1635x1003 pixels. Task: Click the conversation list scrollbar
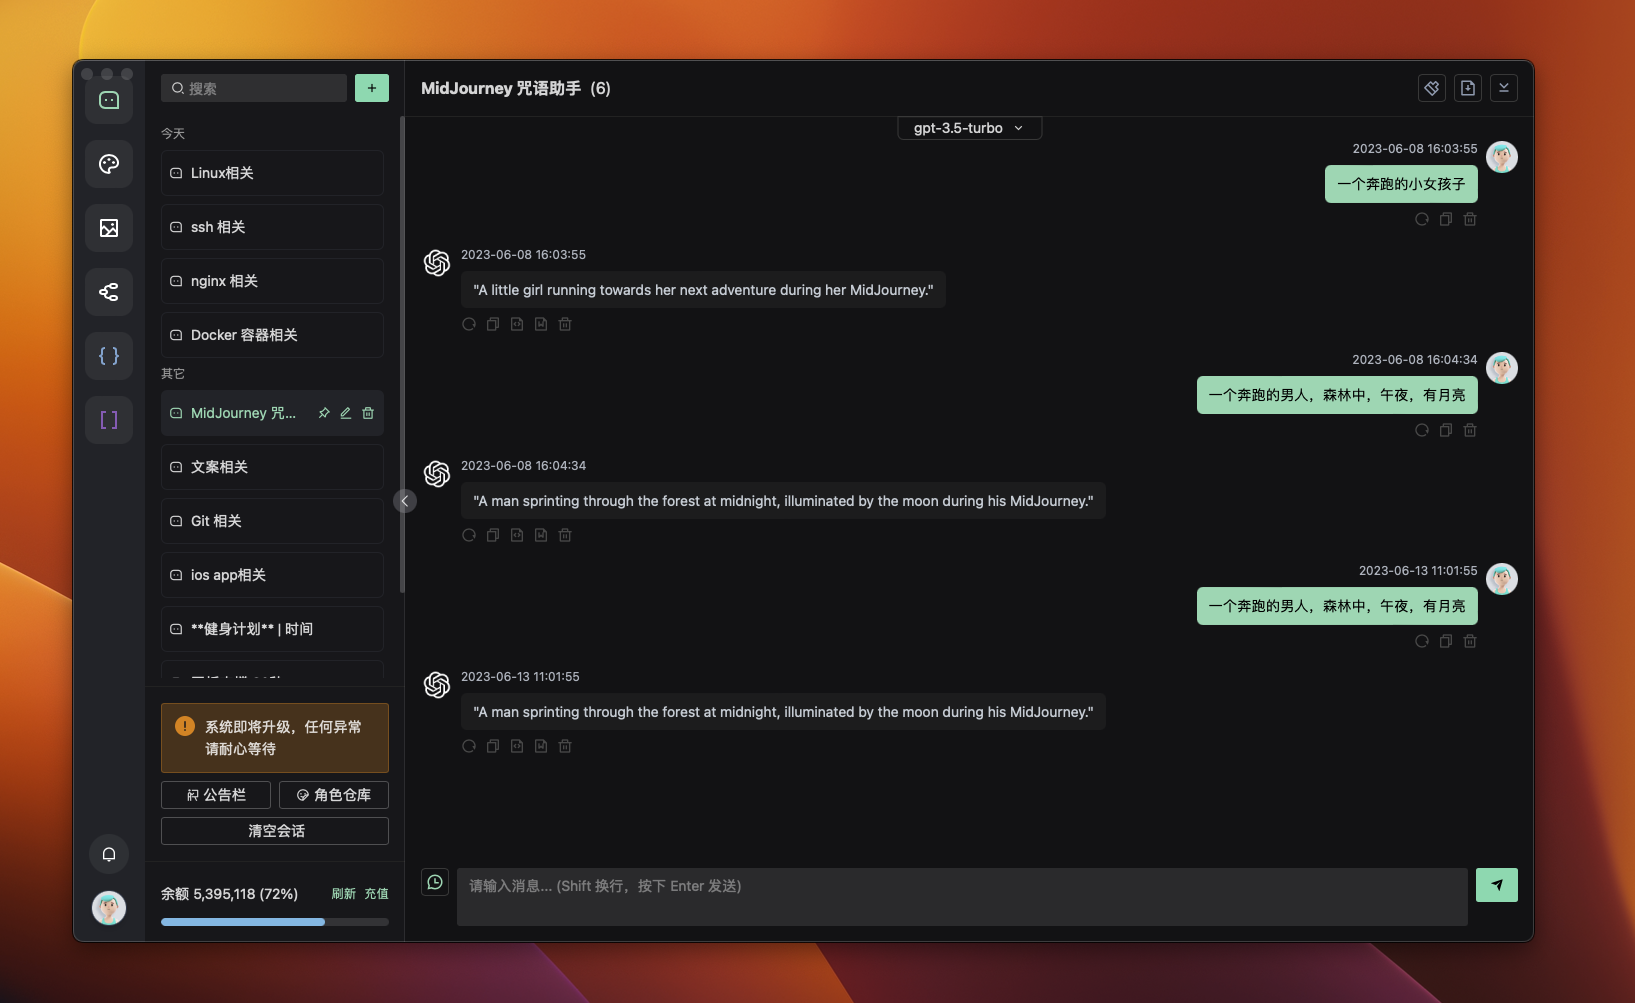(402, 355)
